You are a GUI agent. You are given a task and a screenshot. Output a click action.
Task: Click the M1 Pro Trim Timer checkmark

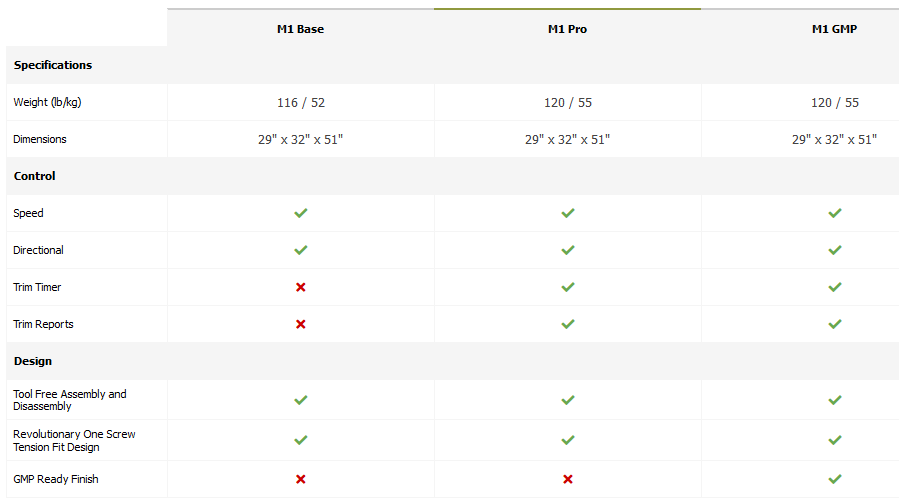pos(568,287)
